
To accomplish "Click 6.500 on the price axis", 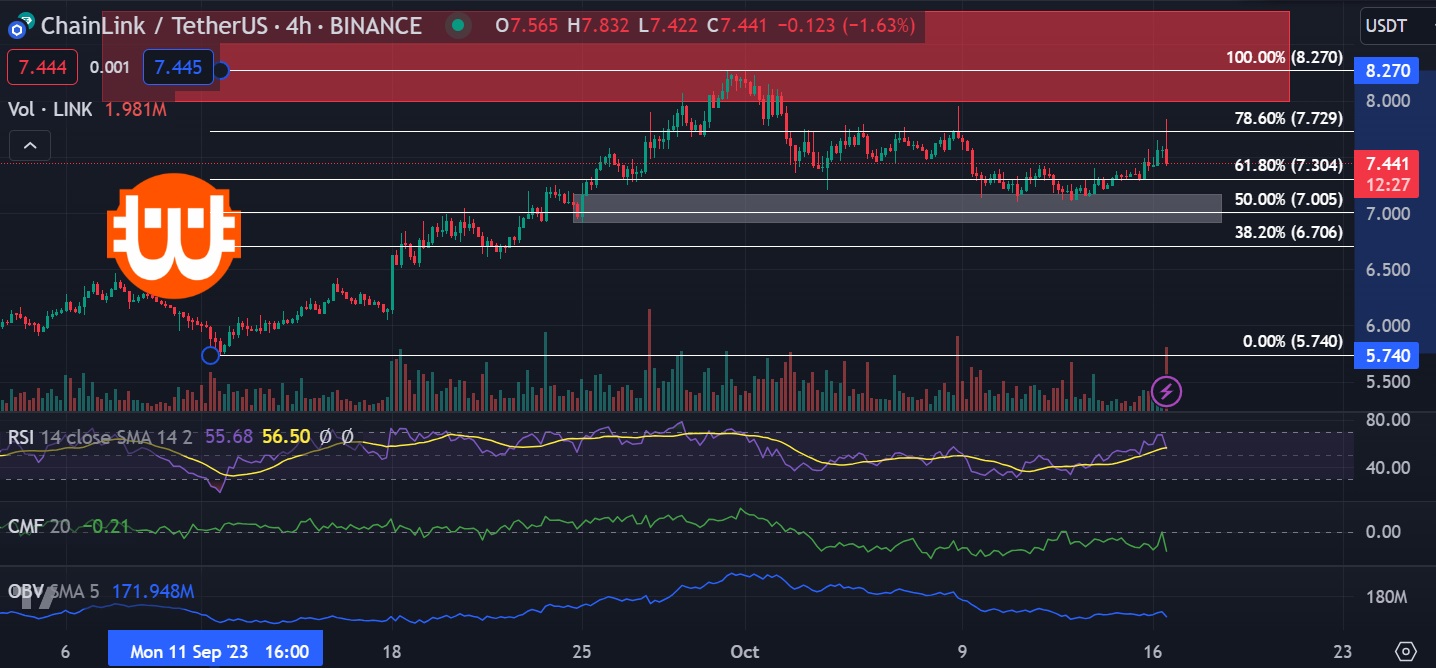I will click(x=1387, y=269).
